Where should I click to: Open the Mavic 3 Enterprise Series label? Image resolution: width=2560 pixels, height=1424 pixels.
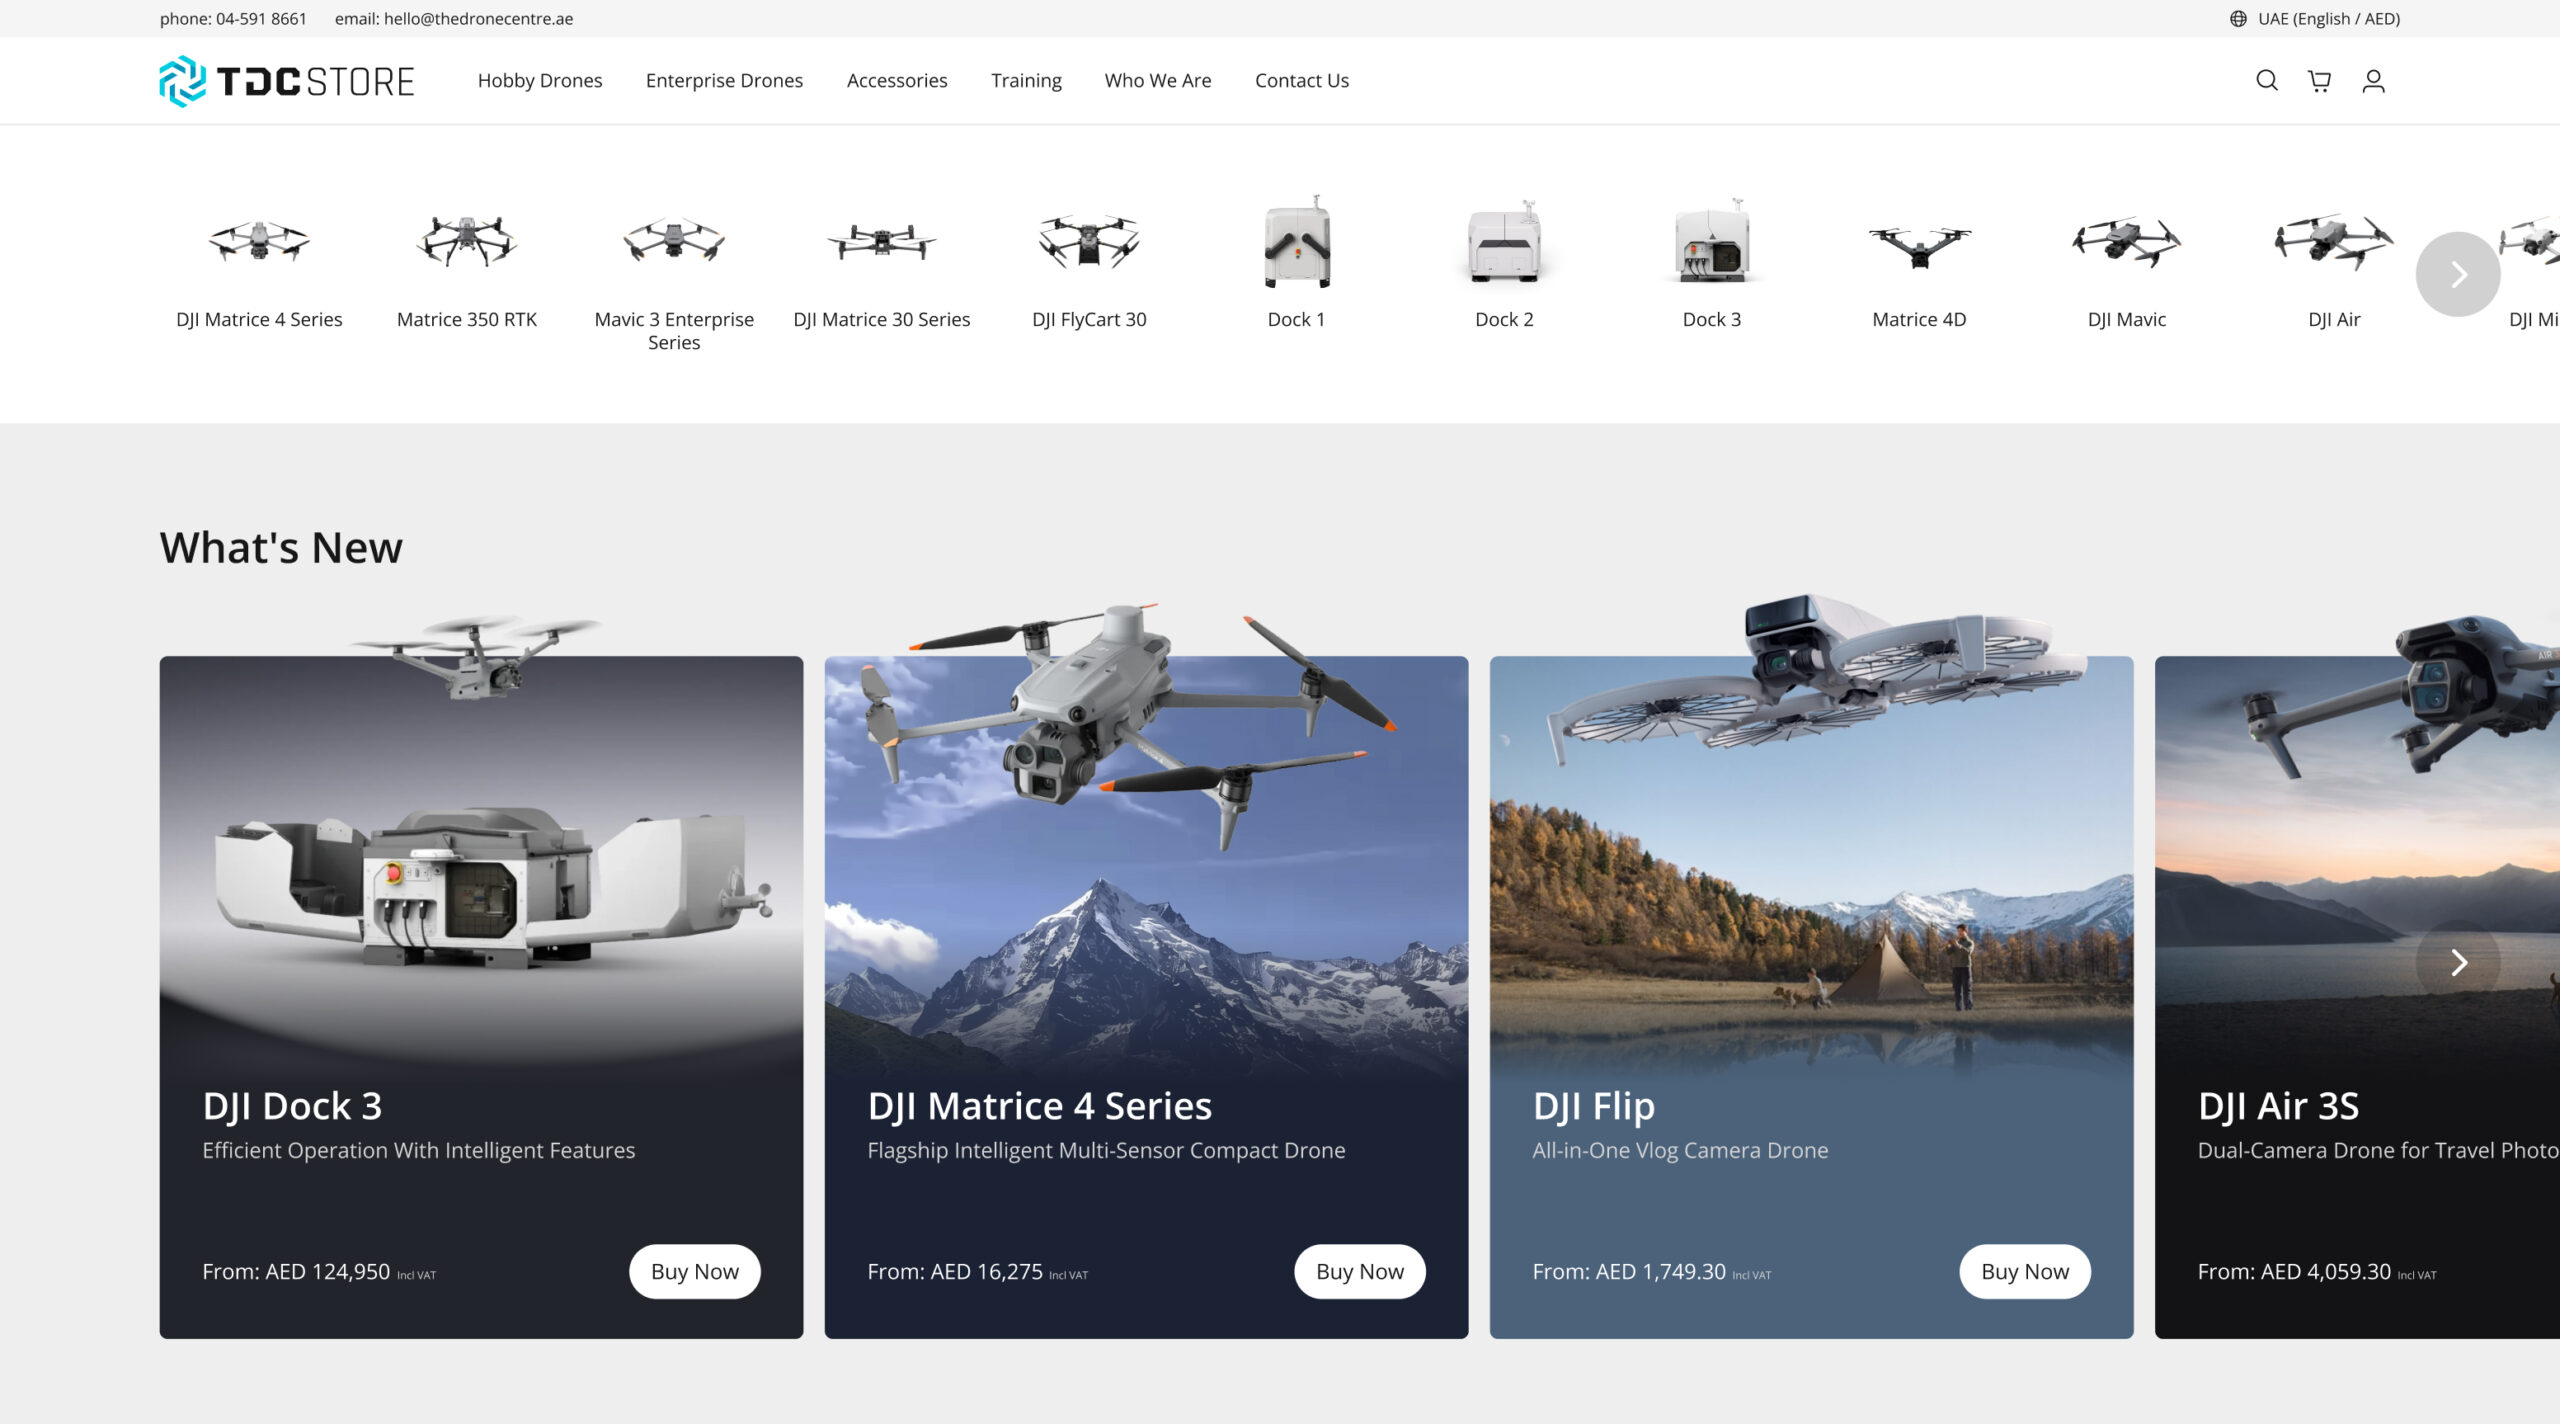674,331
